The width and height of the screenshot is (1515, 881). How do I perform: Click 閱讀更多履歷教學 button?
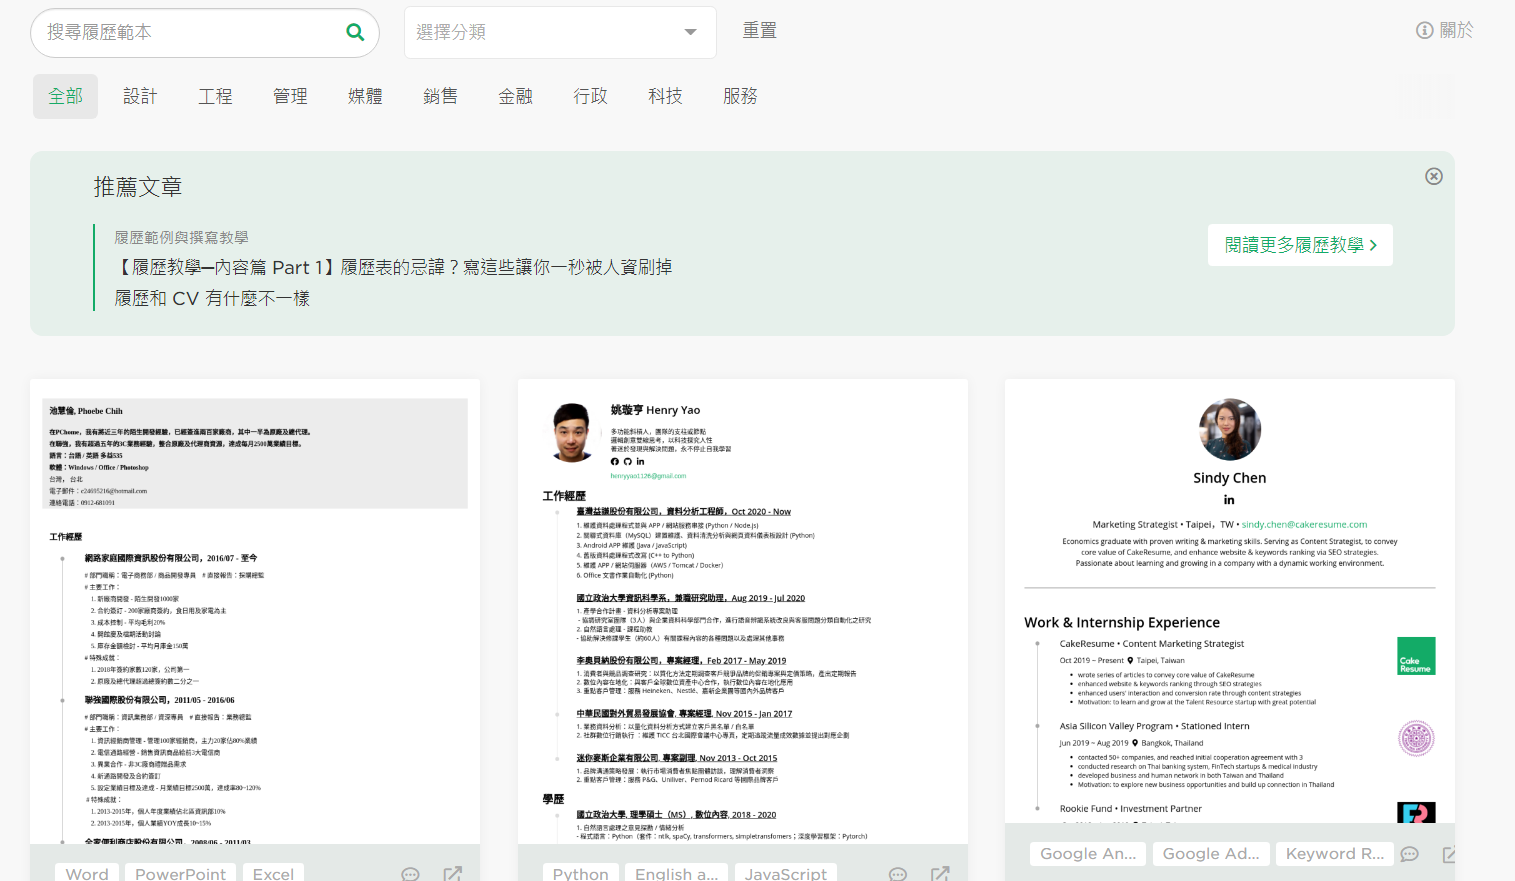1300,245
